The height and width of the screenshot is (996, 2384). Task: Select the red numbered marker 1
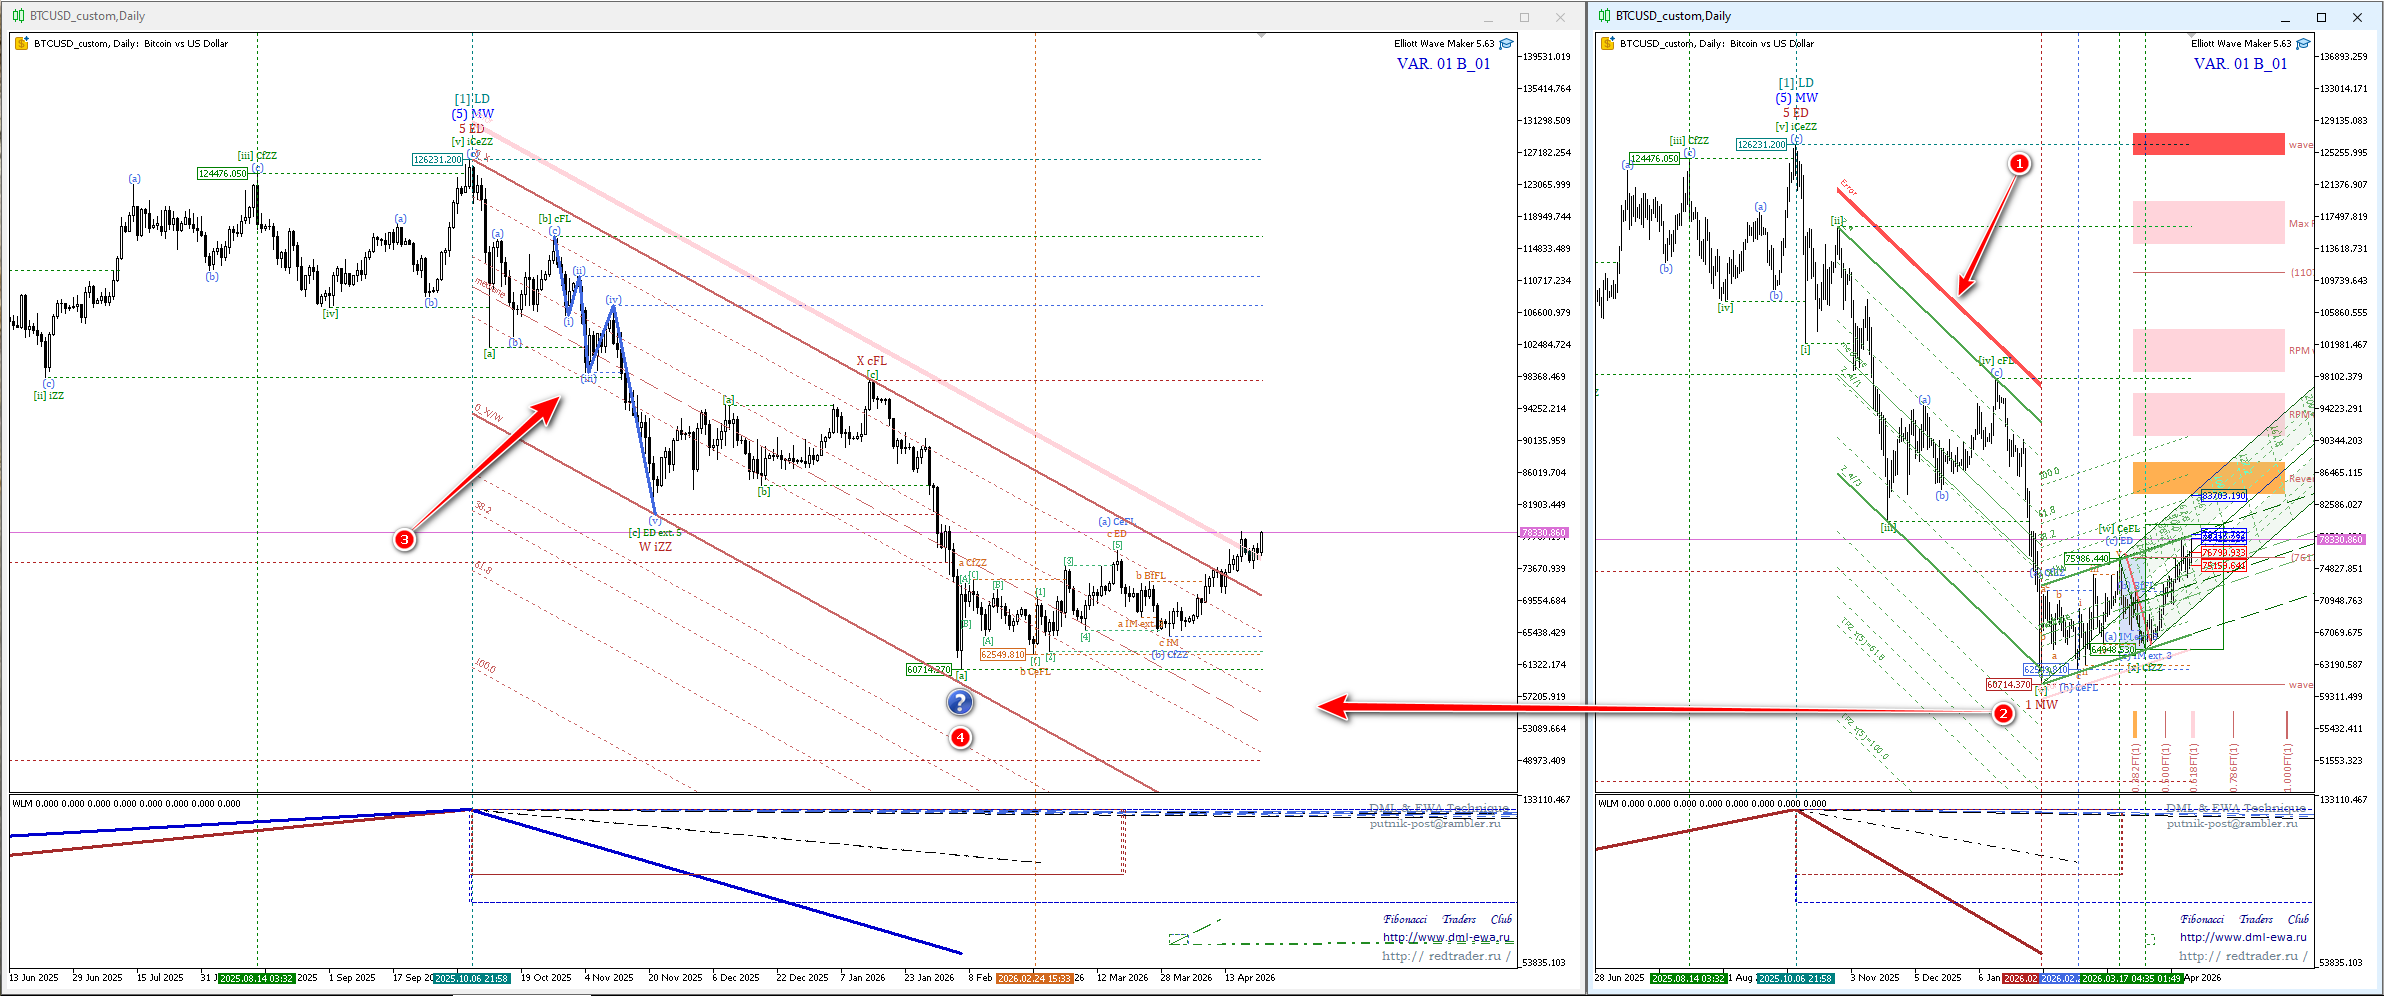coord(2019,163)
